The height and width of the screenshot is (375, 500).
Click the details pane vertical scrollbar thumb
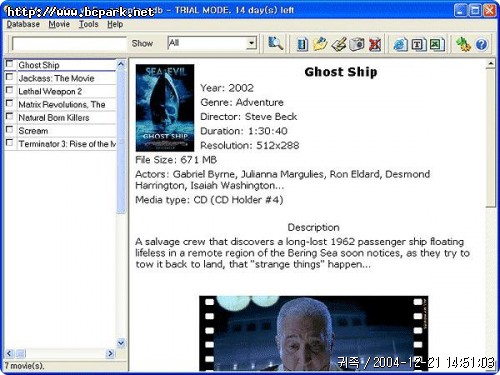pos(490,138)
